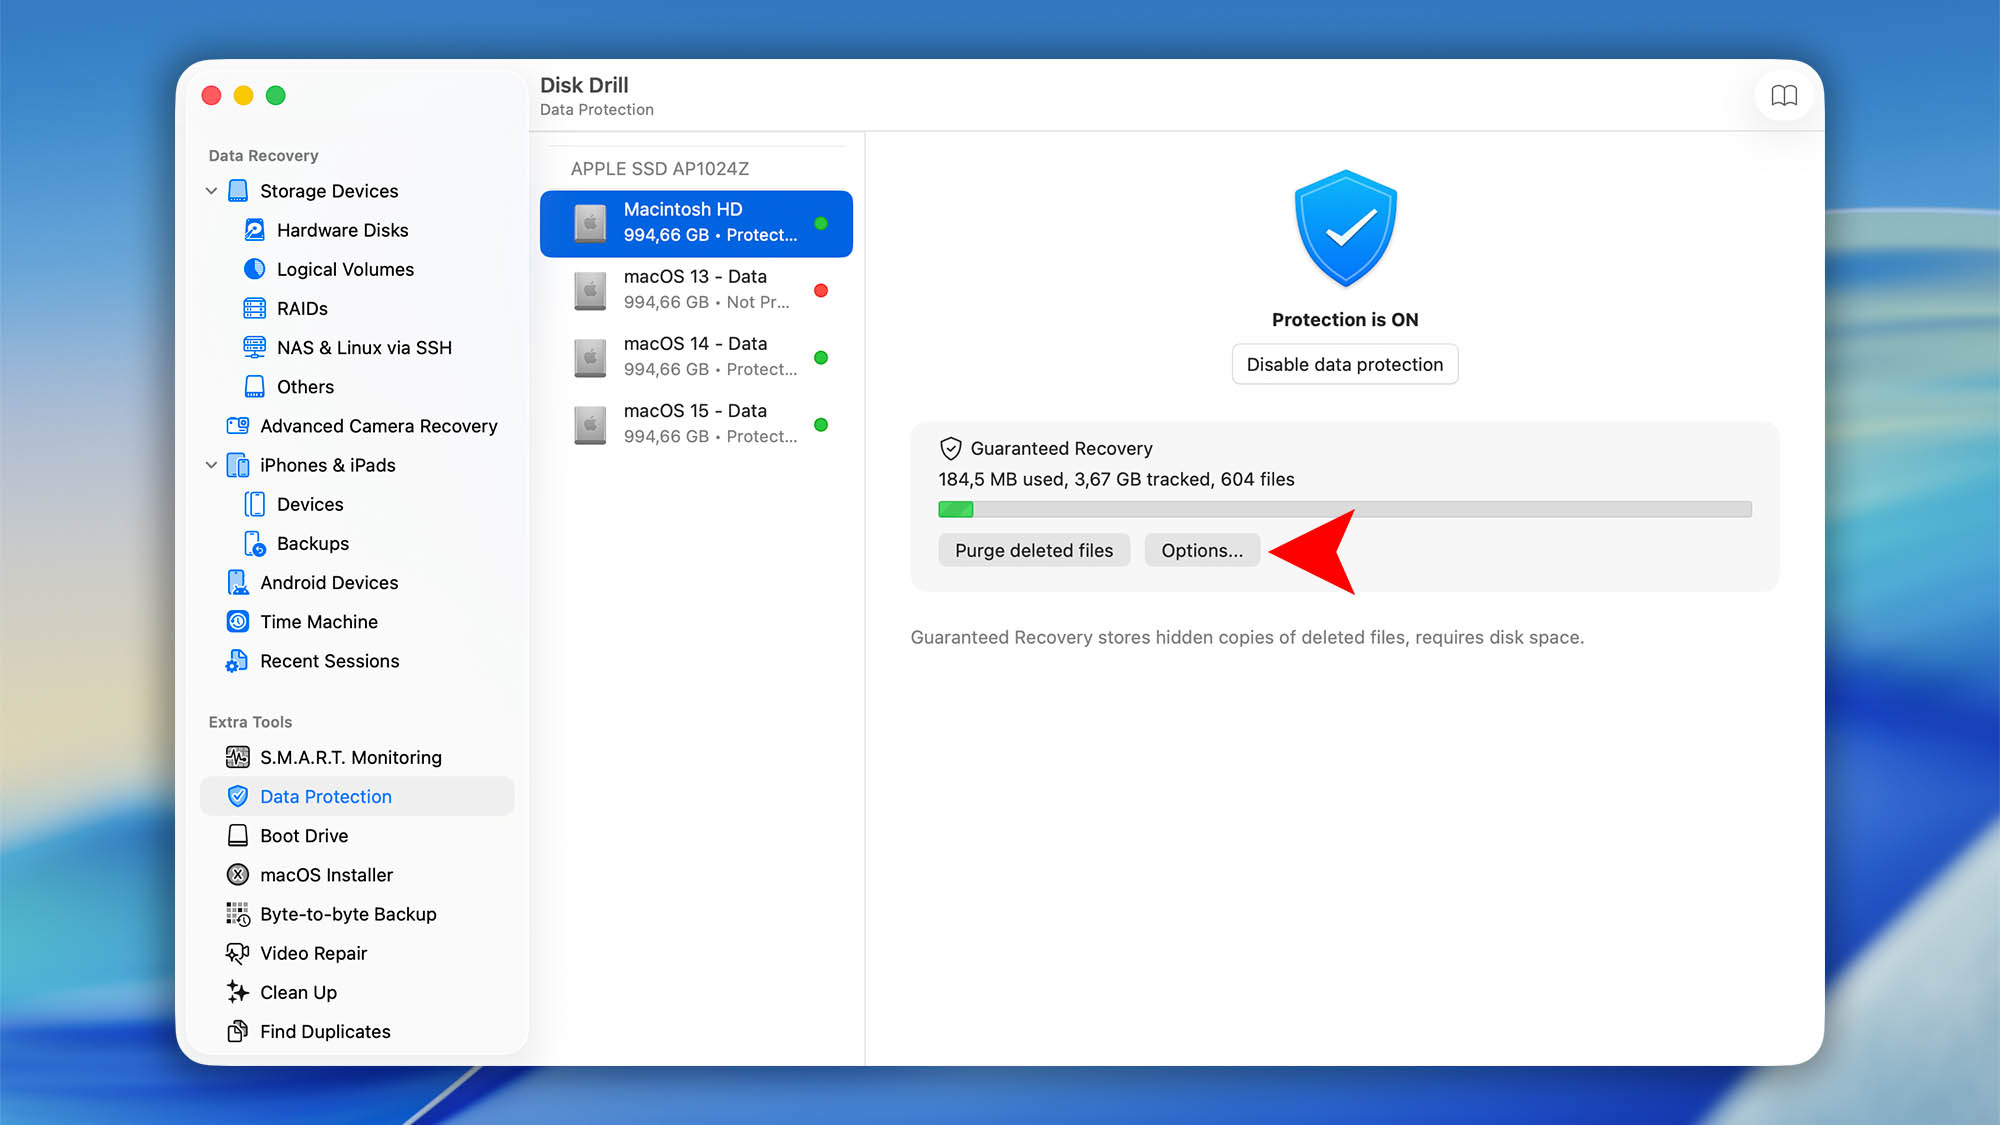
Task: Click the large Protection shield icon
Action: coord(1345,229)
